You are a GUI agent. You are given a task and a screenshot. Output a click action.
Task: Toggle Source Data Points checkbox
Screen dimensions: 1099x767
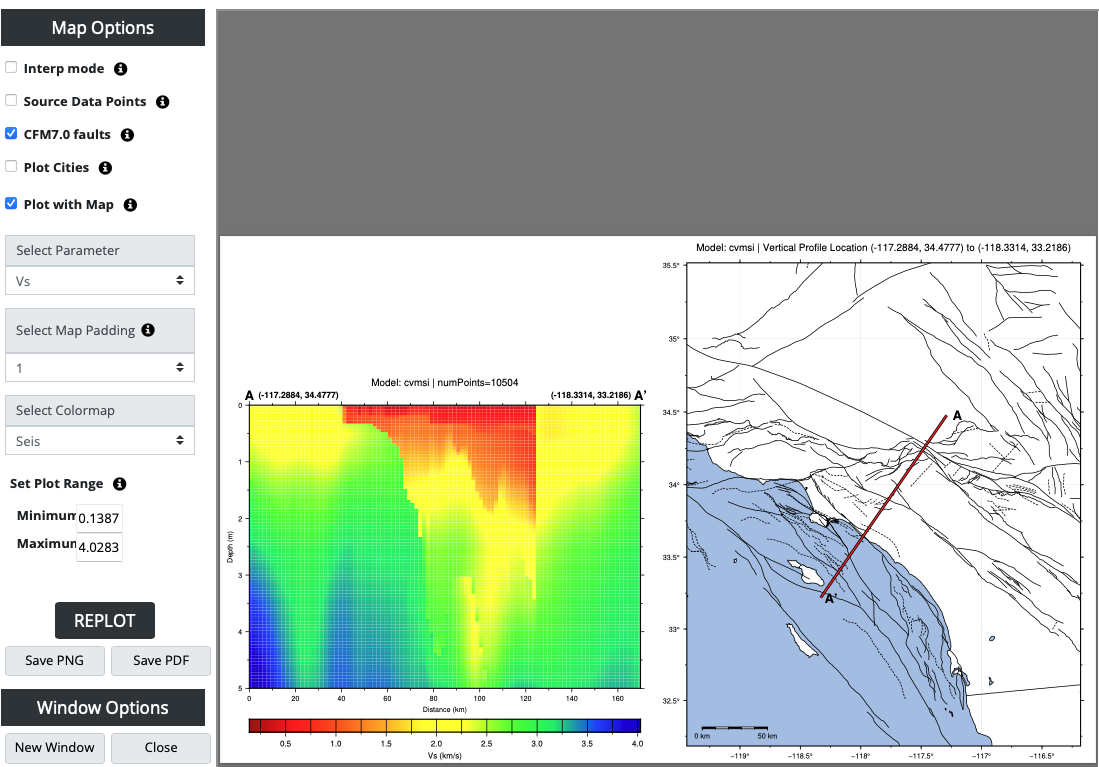pos(11,101)
